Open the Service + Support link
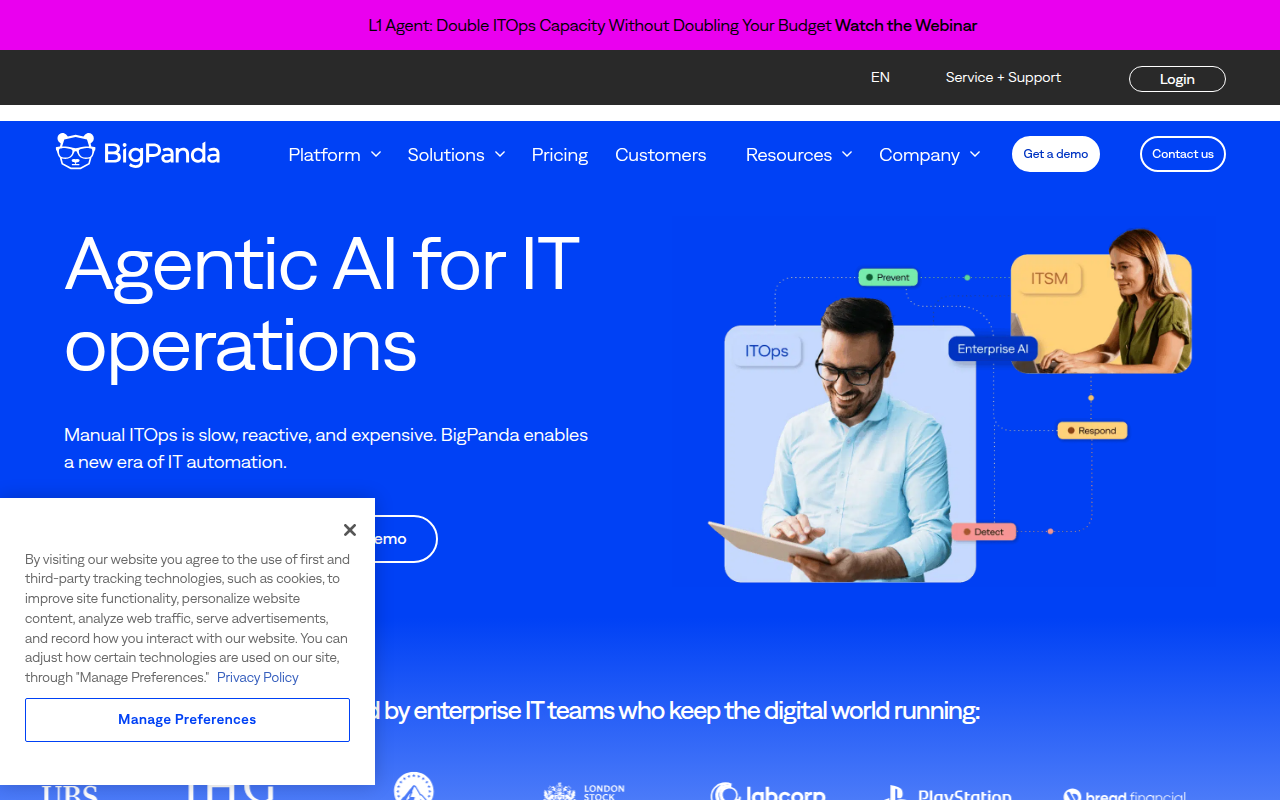The image size is (1280, 800). tap(1003, 77)
